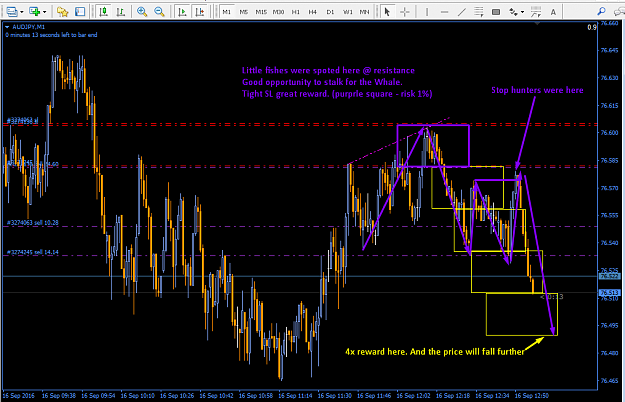Select 'Little fishes were spoted here' text object
This screenshot has width=625, height=402.
coord(328,71)
